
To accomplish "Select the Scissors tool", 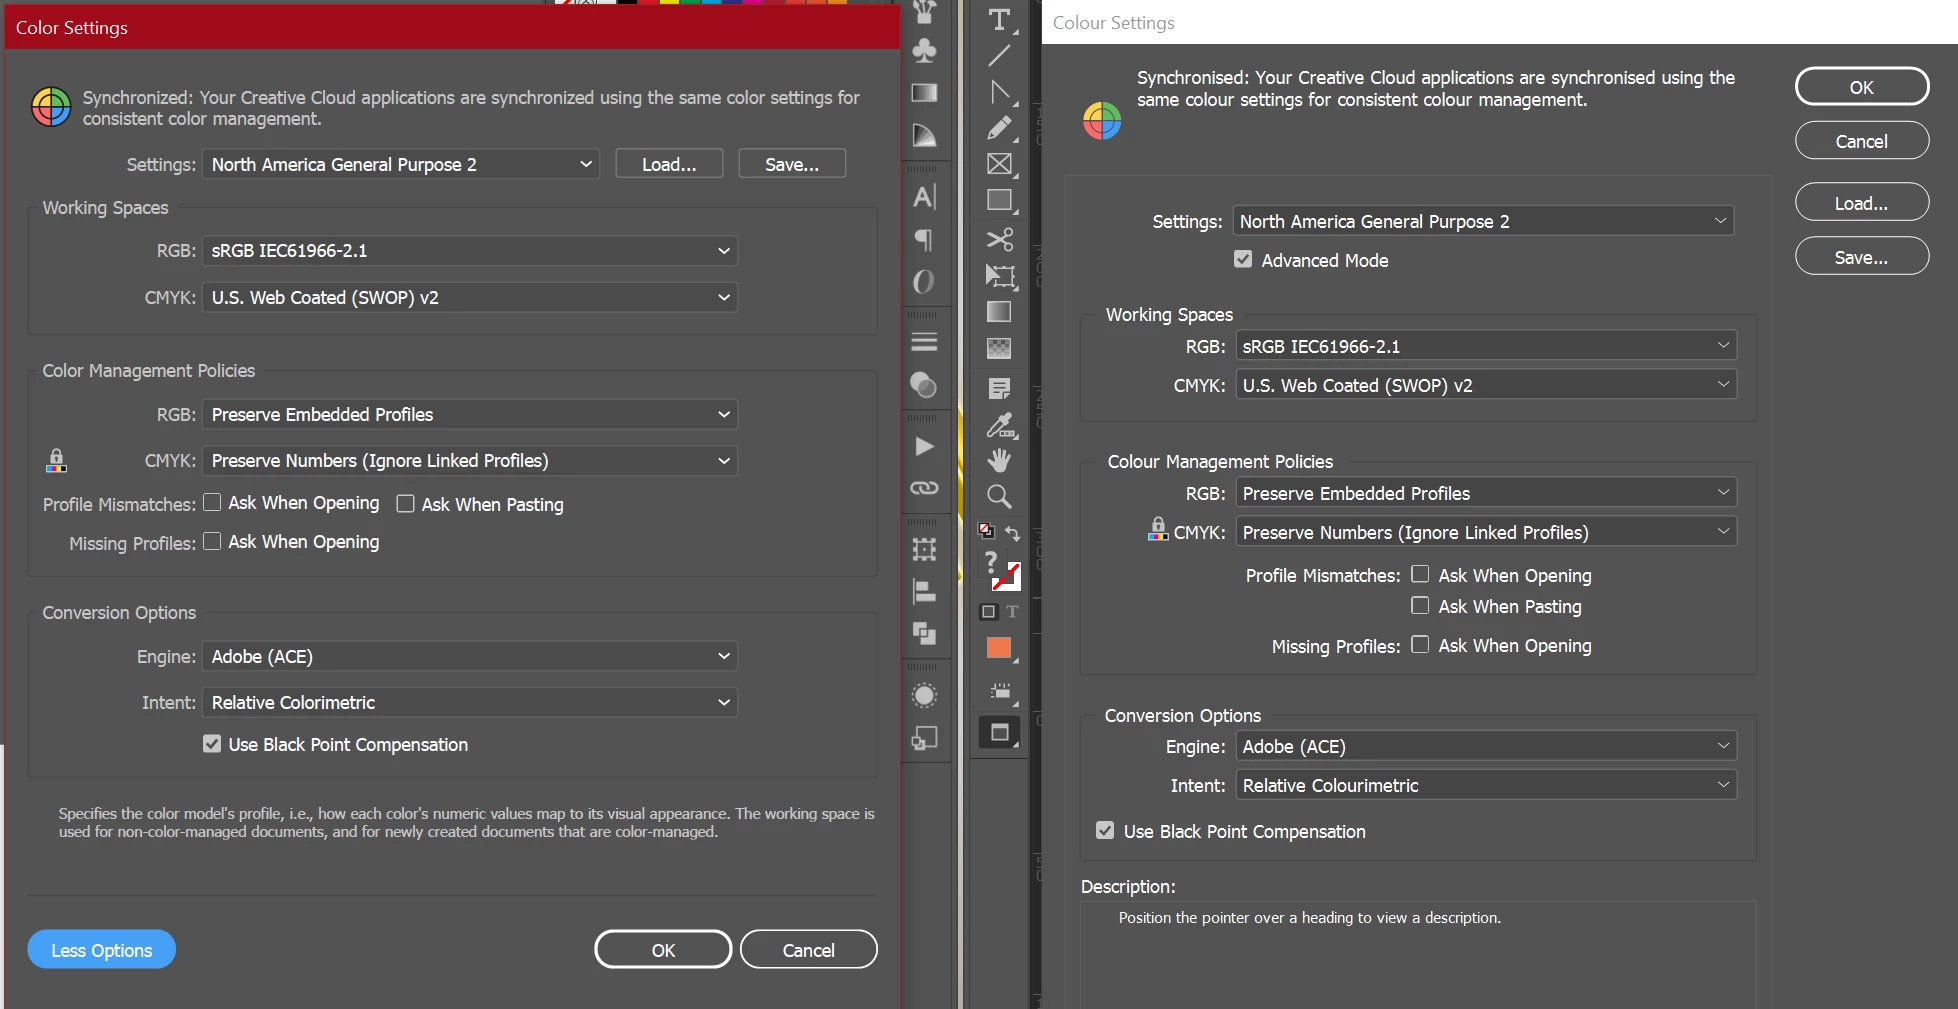I will [x=999, y=239].
